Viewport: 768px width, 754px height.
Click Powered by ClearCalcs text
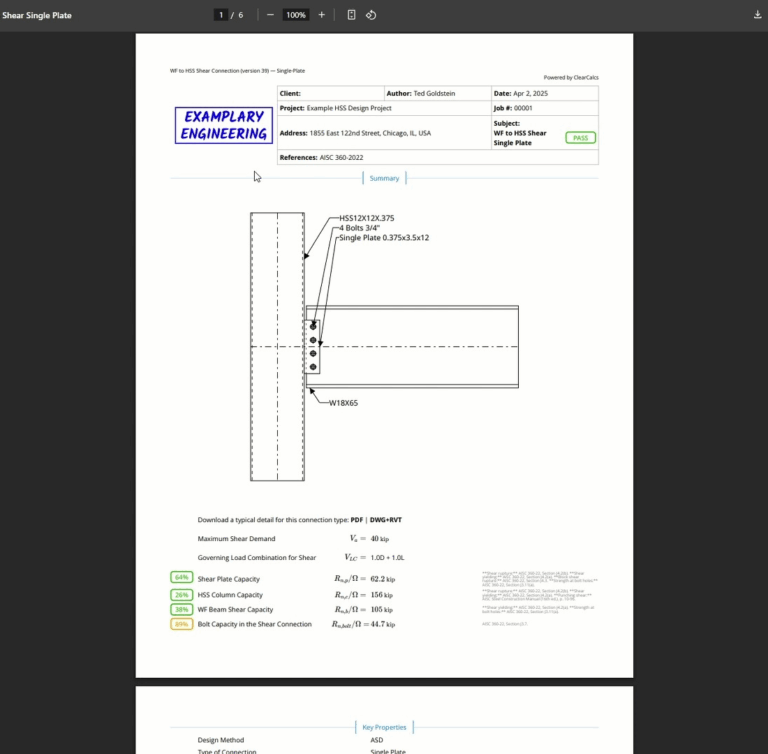click(571, 77)
